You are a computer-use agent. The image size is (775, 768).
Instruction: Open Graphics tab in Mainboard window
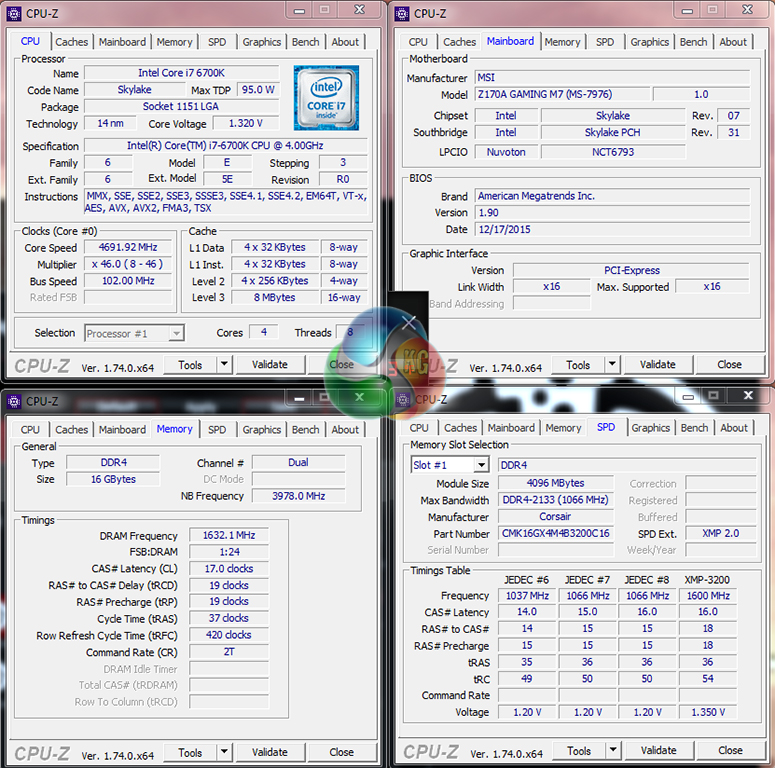649,42
